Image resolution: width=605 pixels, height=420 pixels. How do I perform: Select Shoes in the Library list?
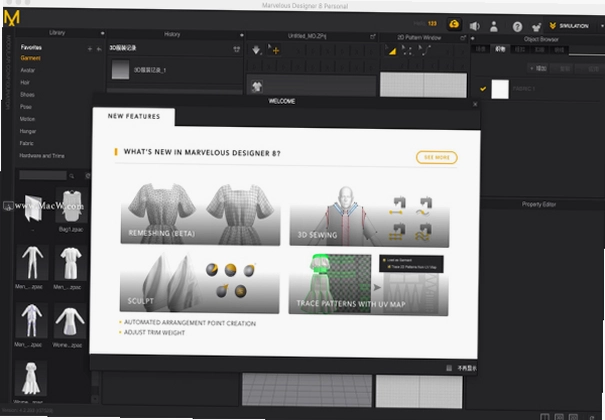[x=27, y=94]
